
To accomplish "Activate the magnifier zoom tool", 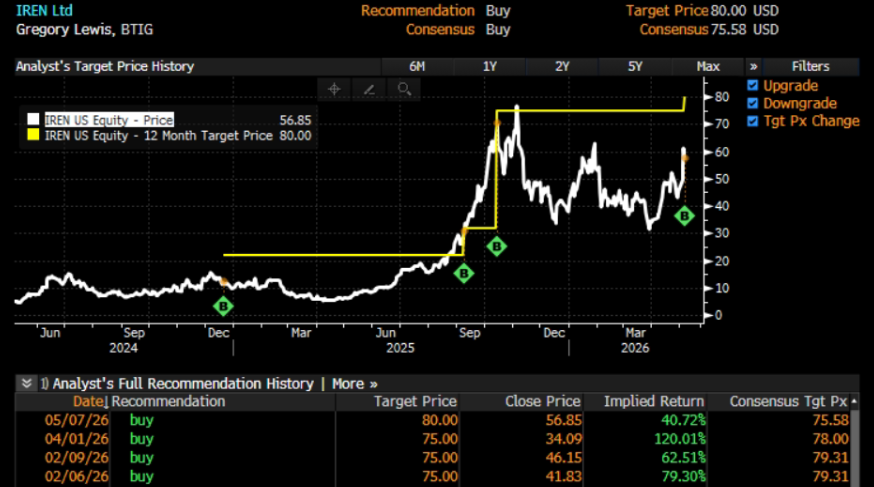I will pos(404,89).
